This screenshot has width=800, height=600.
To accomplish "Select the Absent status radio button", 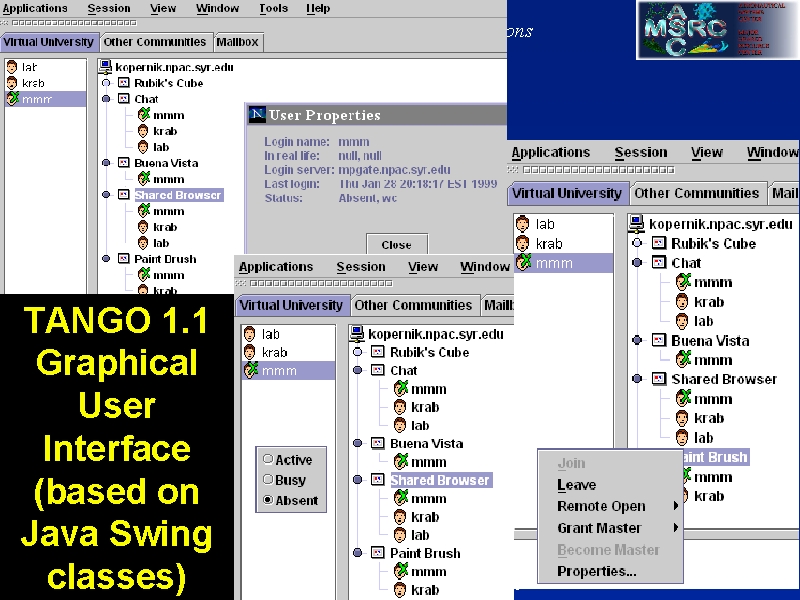I will tap(268, 500).
